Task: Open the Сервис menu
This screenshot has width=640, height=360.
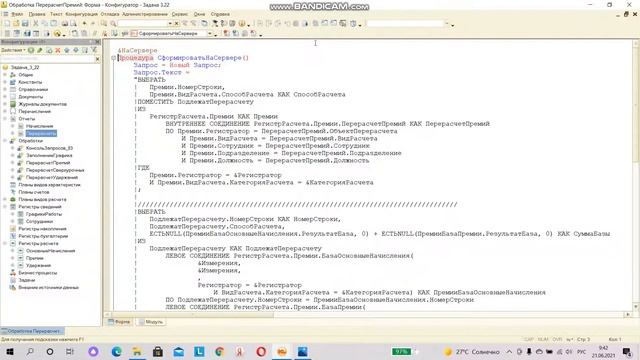Action: 180,14
